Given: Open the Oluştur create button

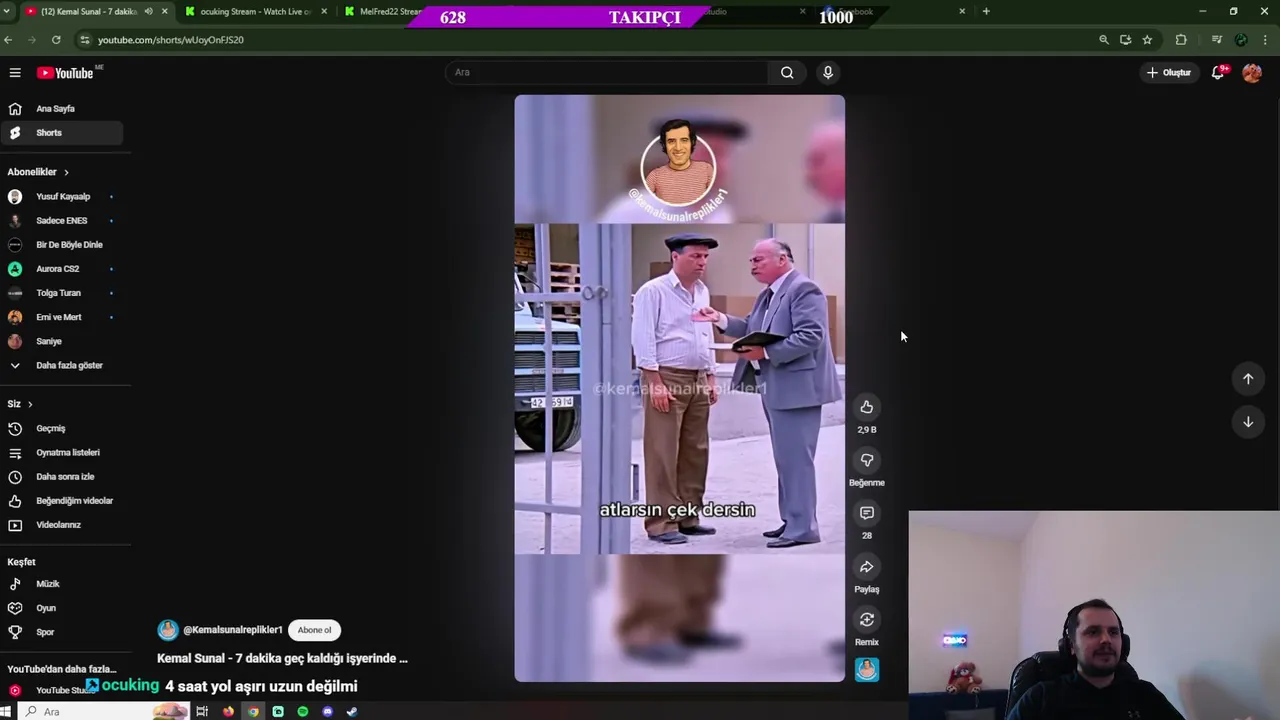Looking at the screenshot, I should pyautogui.click(x=1168, y=73).
